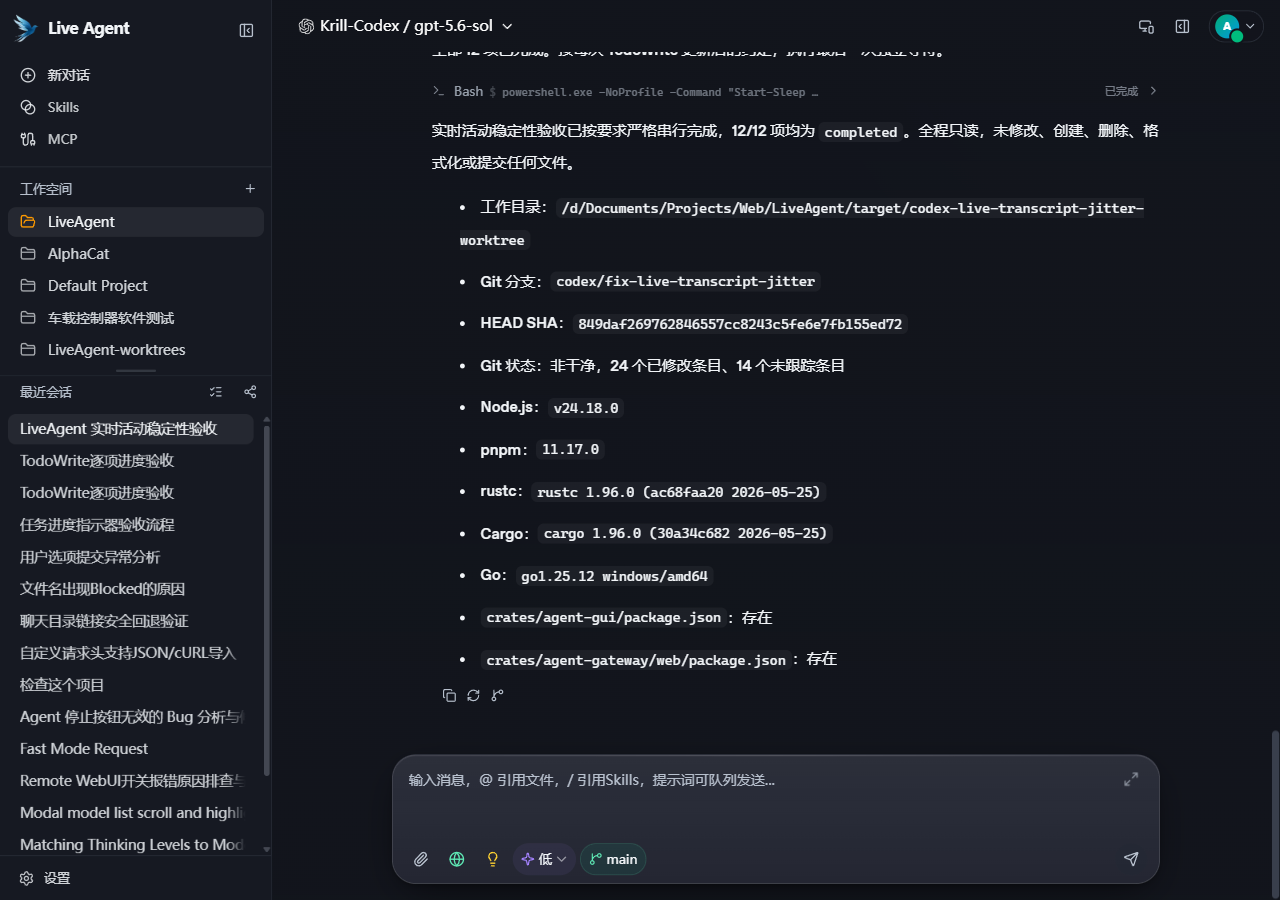
Task: Click the completed status code chip
Action: [861, 132]
